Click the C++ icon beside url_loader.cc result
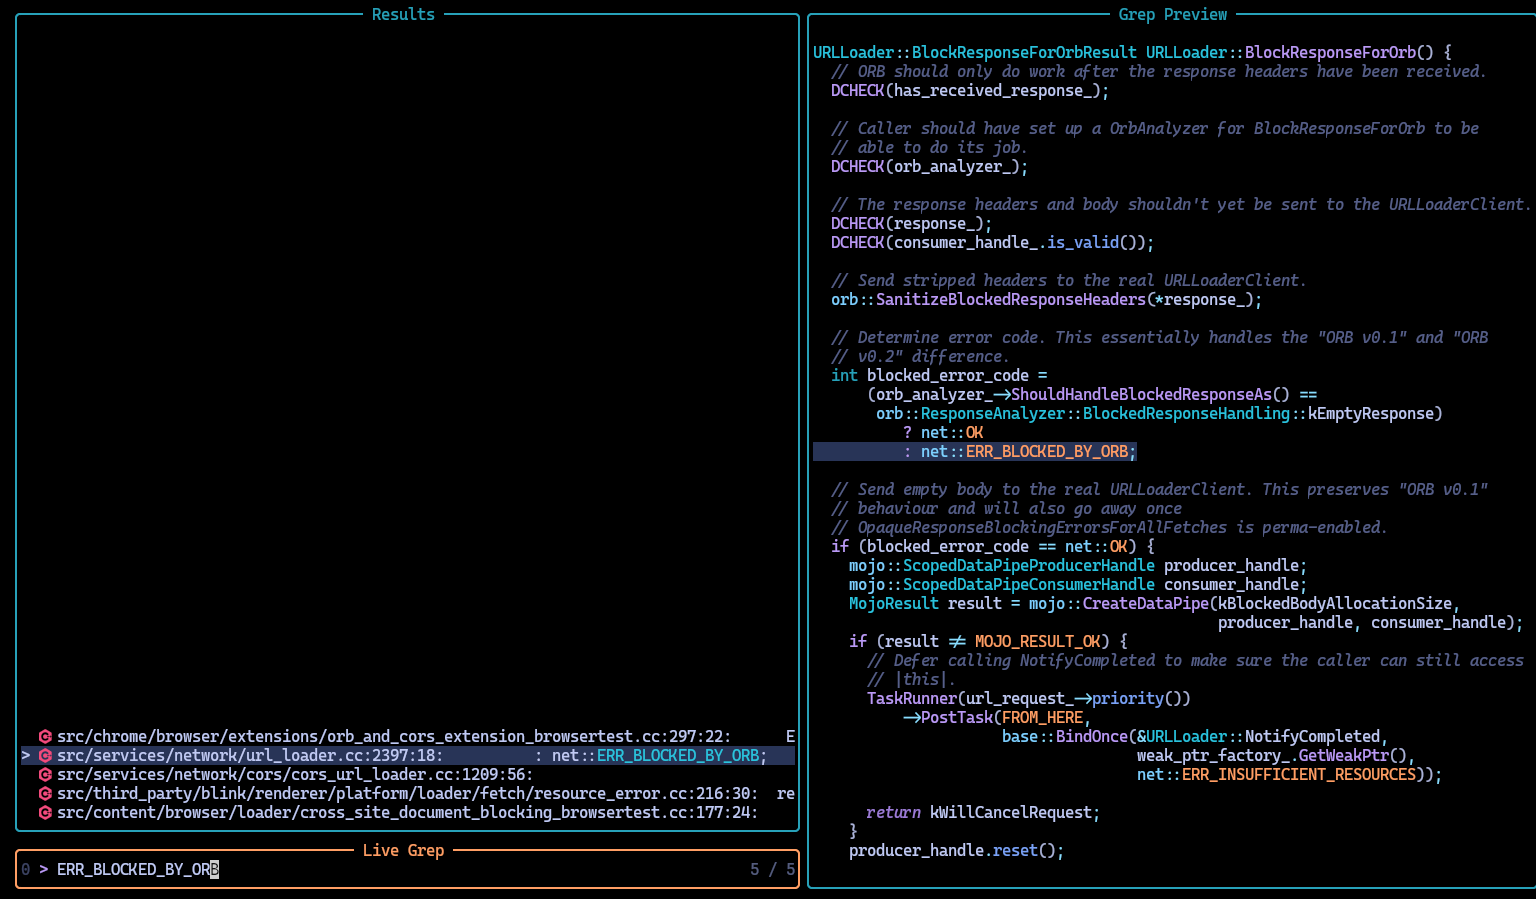The width and height of the screenshot is (1536, 899). [x=45, y=755]
